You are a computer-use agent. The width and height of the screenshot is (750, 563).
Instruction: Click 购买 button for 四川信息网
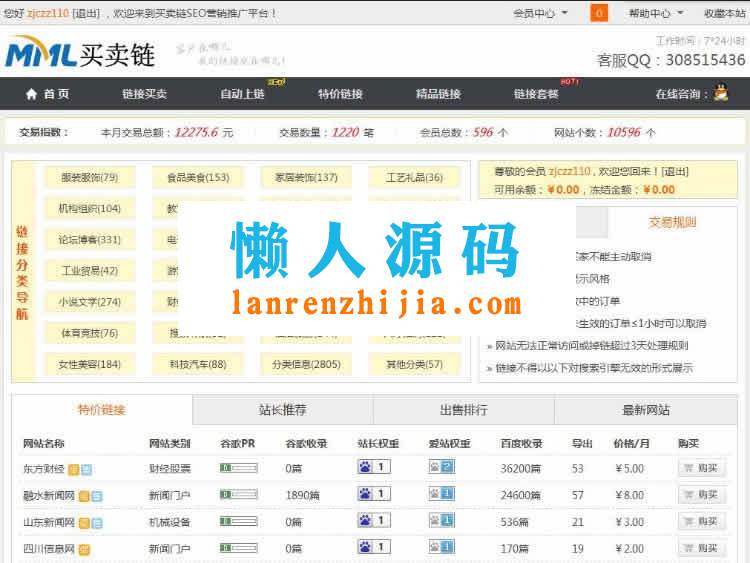point(702,549)
